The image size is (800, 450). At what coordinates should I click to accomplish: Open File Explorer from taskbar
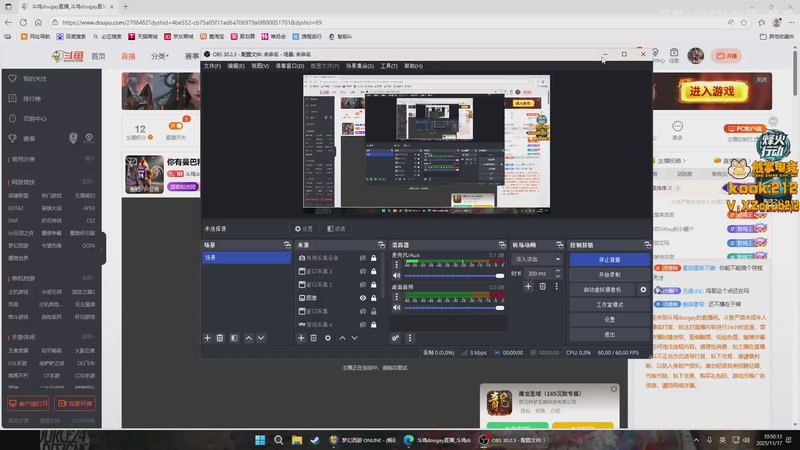pos(297,440)
